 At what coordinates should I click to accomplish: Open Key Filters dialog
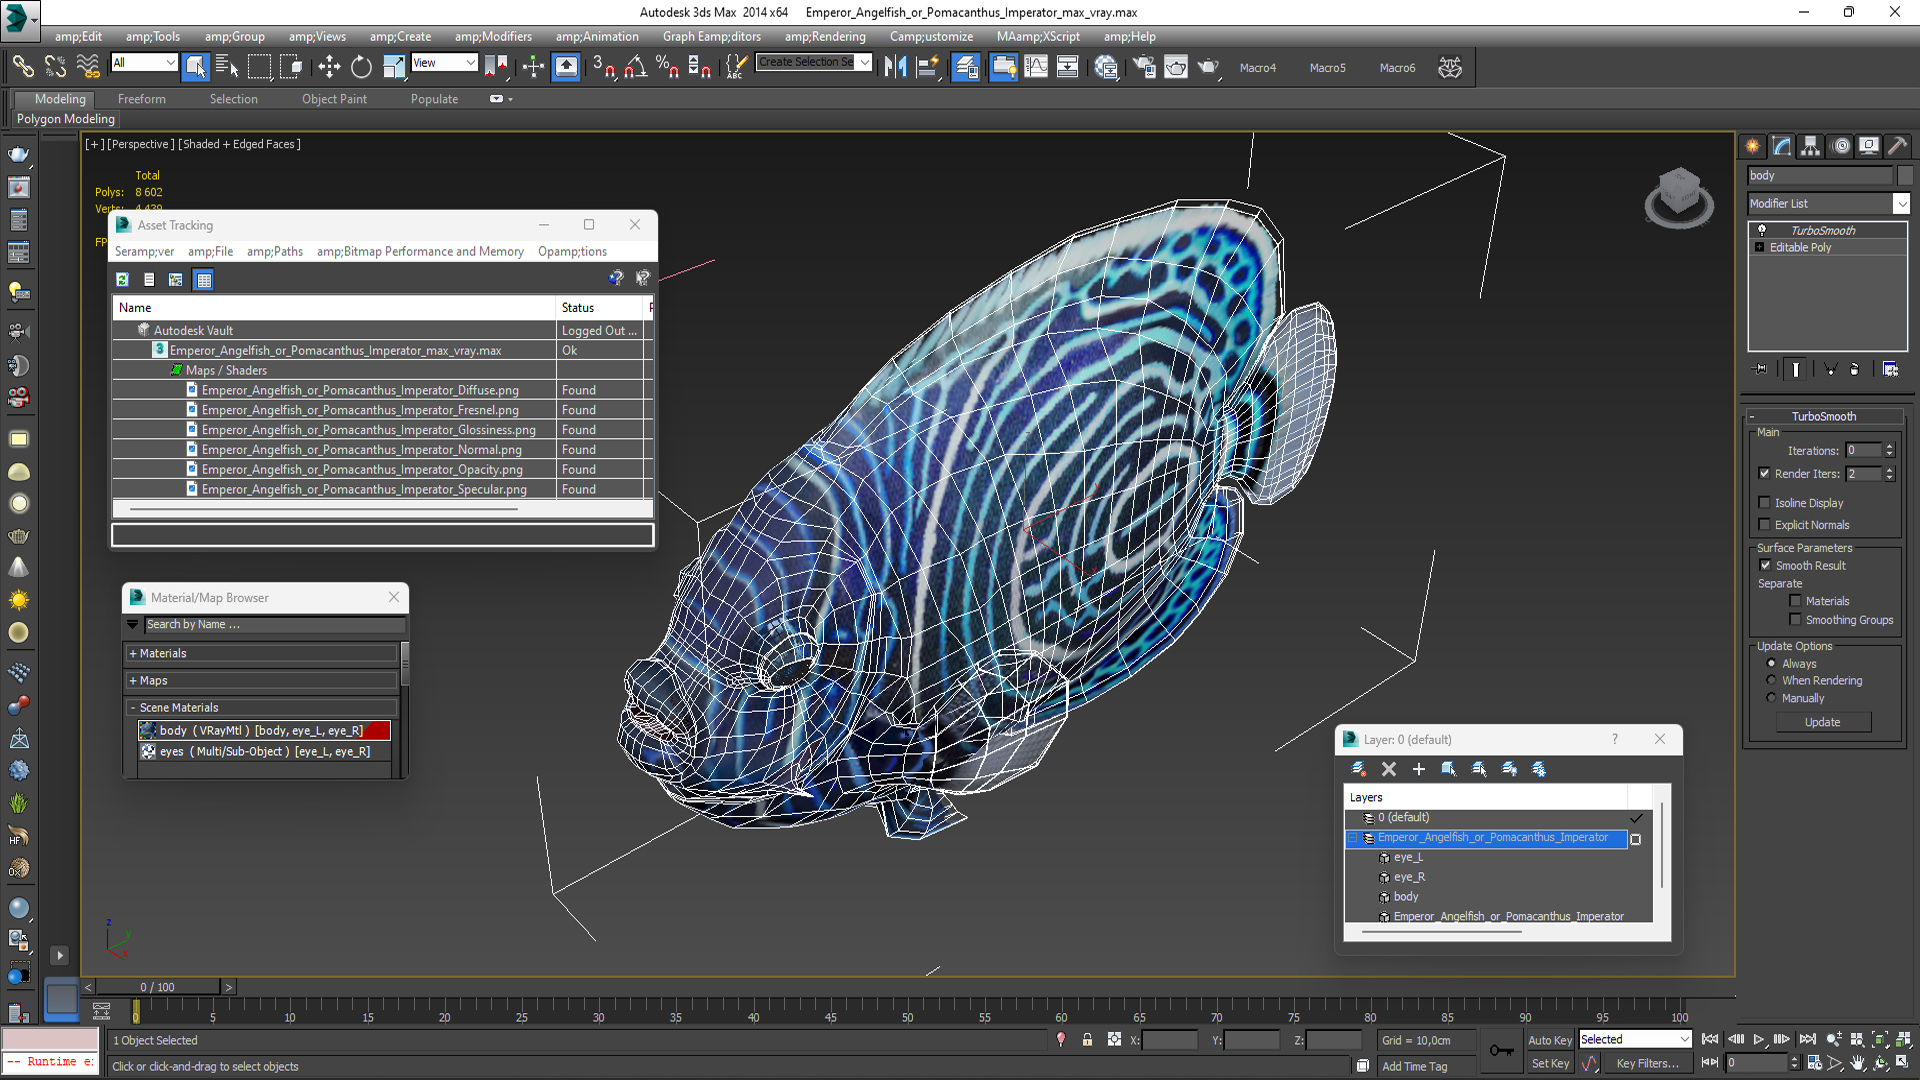[x=1647, y=1064]
